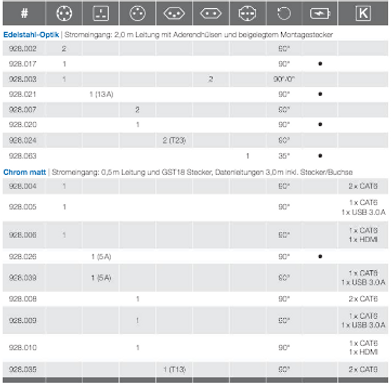Image resolution: width=392 pixels, height=383 pixels.
Task: Select article number 928.008
Action: coord(23,299)
